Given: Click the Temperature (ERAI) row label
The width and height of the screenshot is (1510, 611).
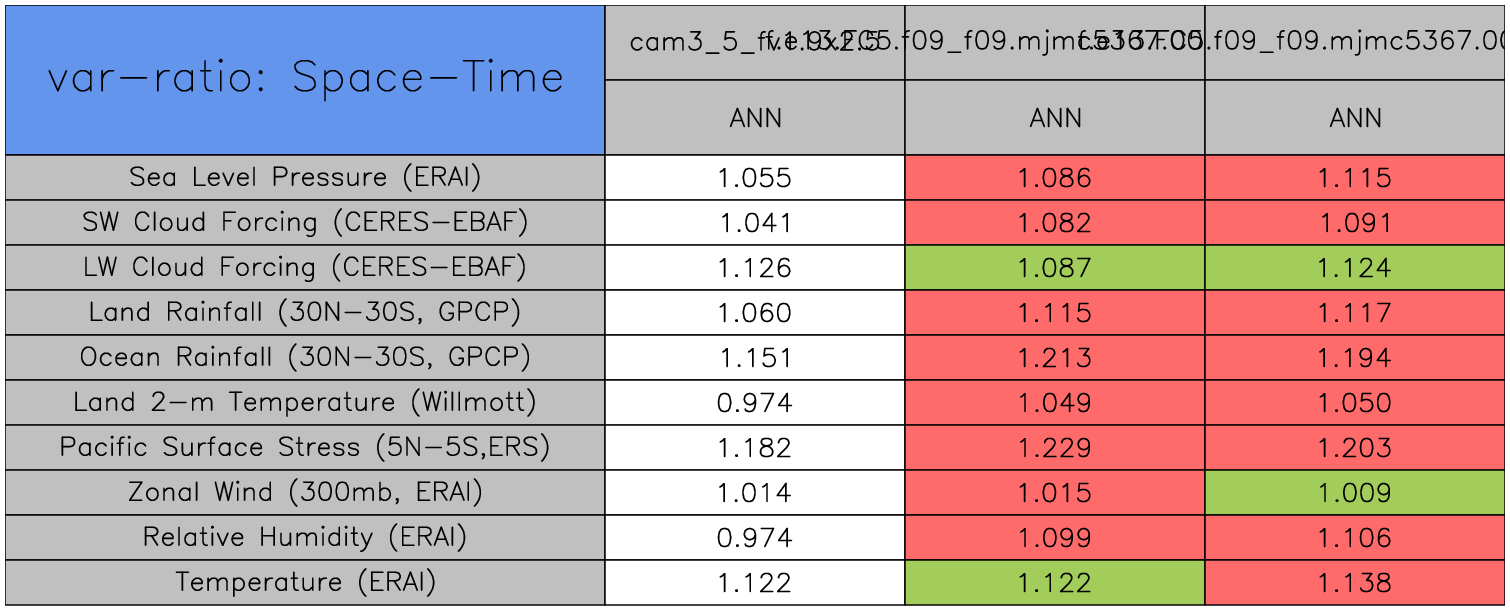Looking at the screenshot, I should (x=305, y=583).
